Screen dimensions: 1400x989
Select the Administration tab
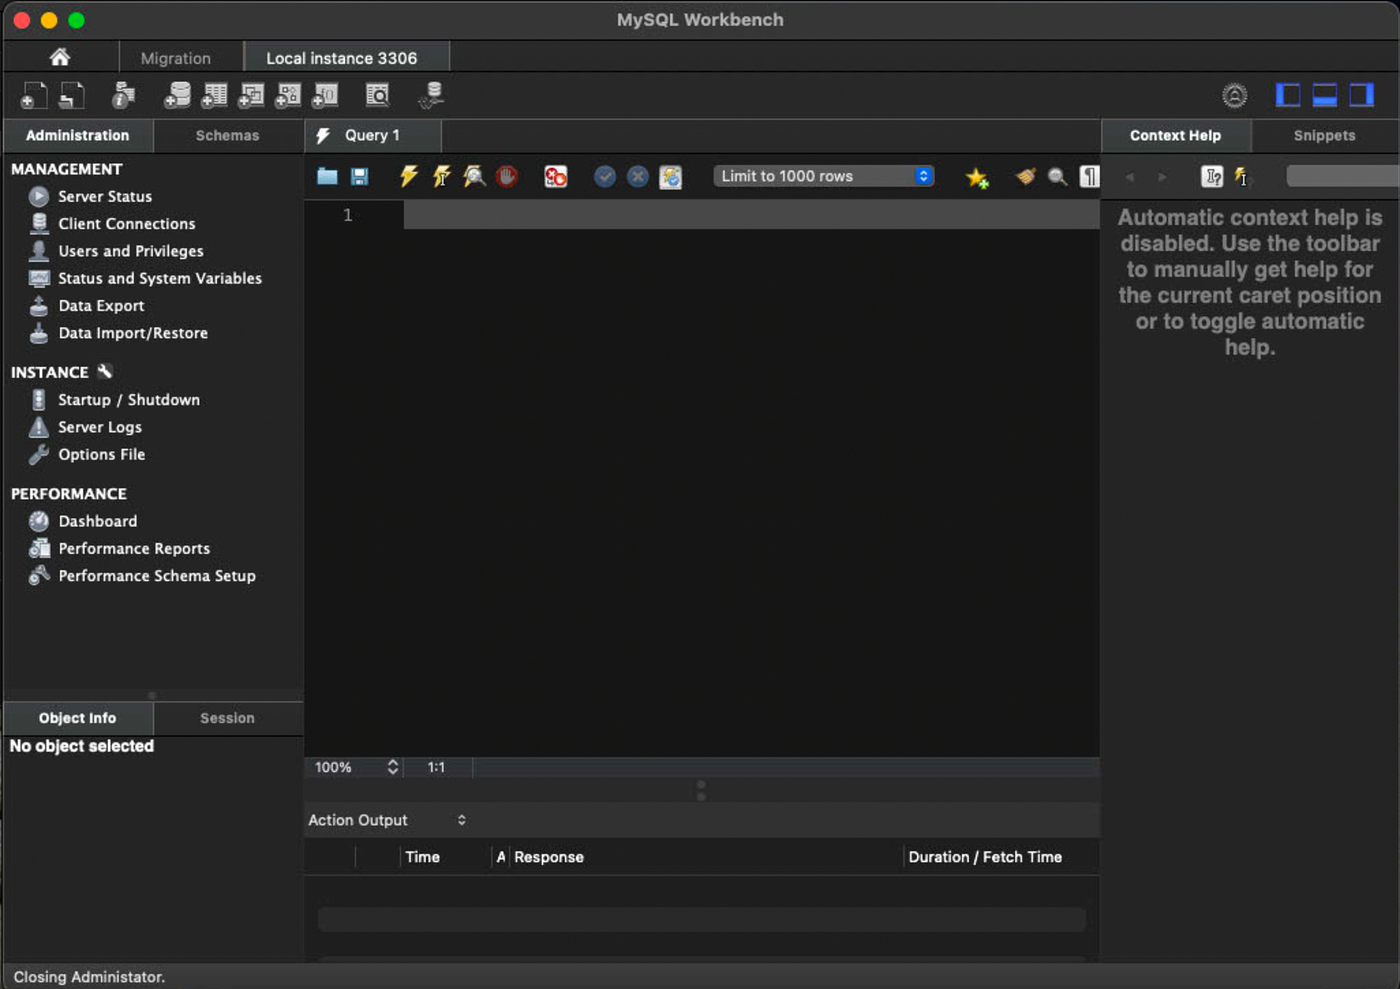[x=78, y=136]
